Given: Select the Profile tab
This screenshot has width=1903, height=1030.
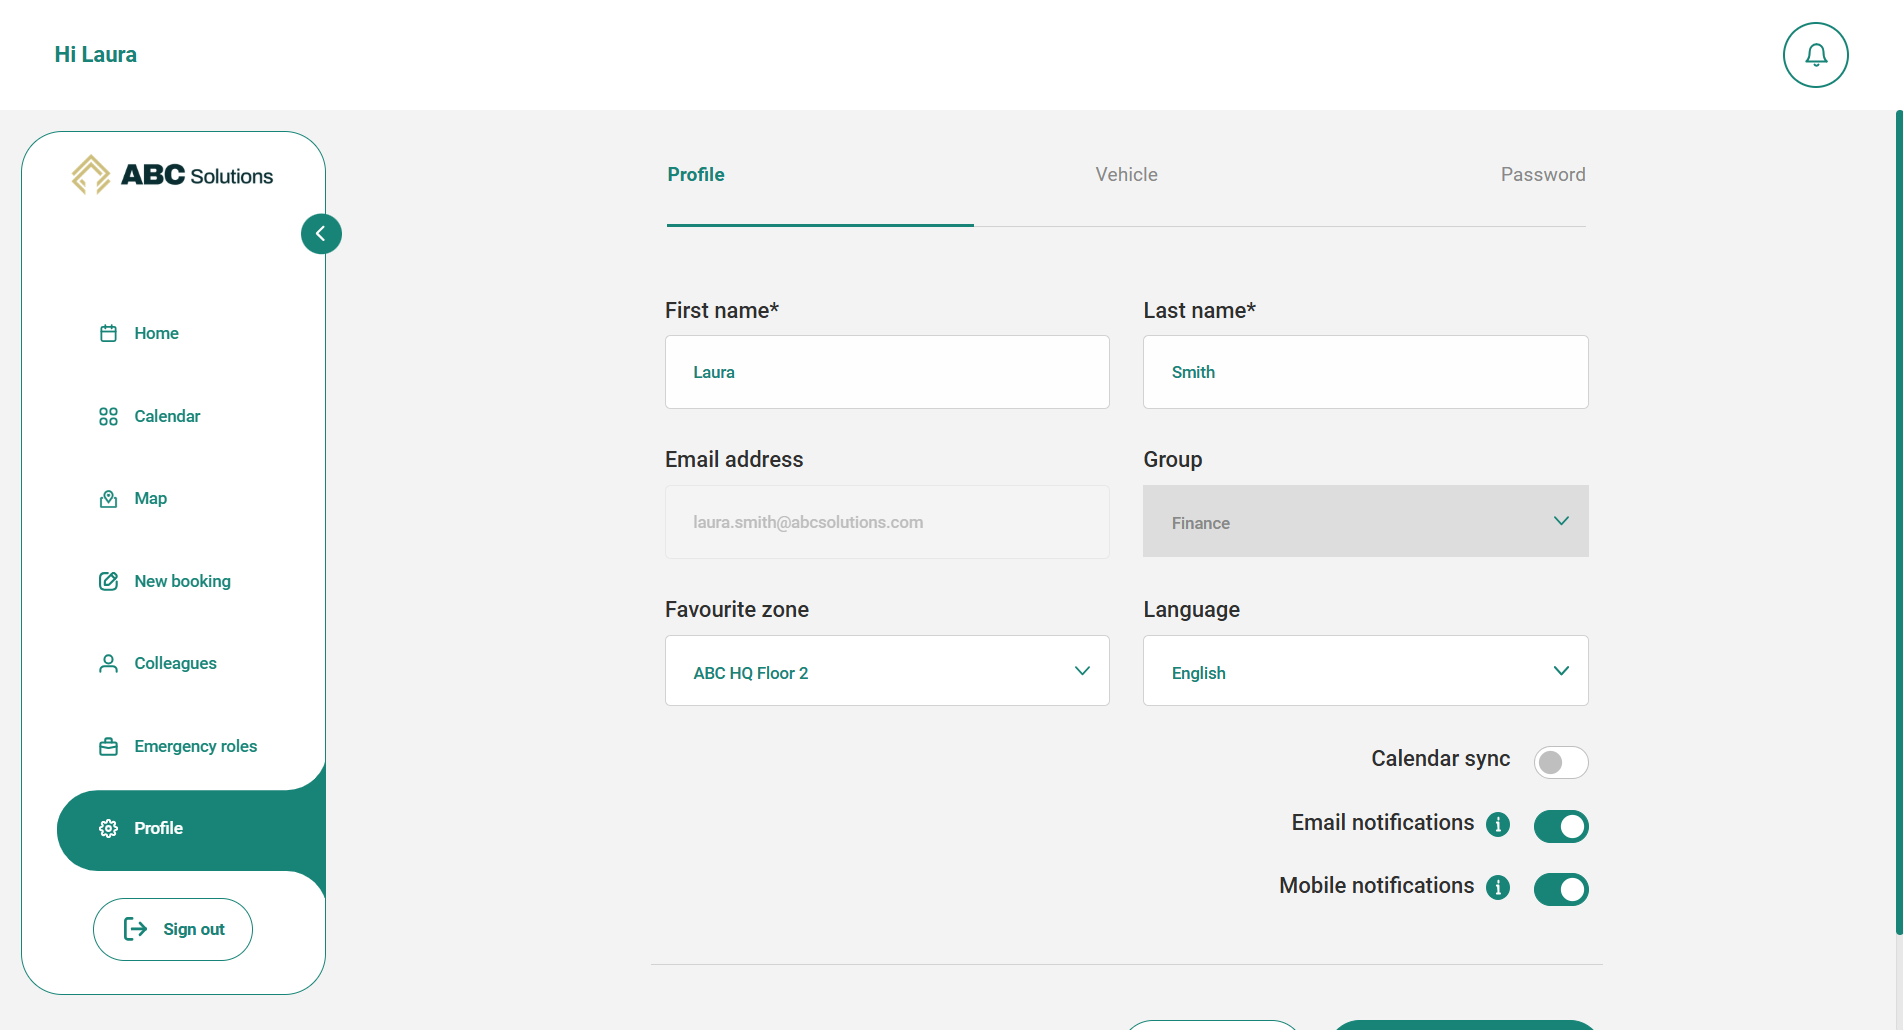Looking at the screenshot, I should [696, 175].
